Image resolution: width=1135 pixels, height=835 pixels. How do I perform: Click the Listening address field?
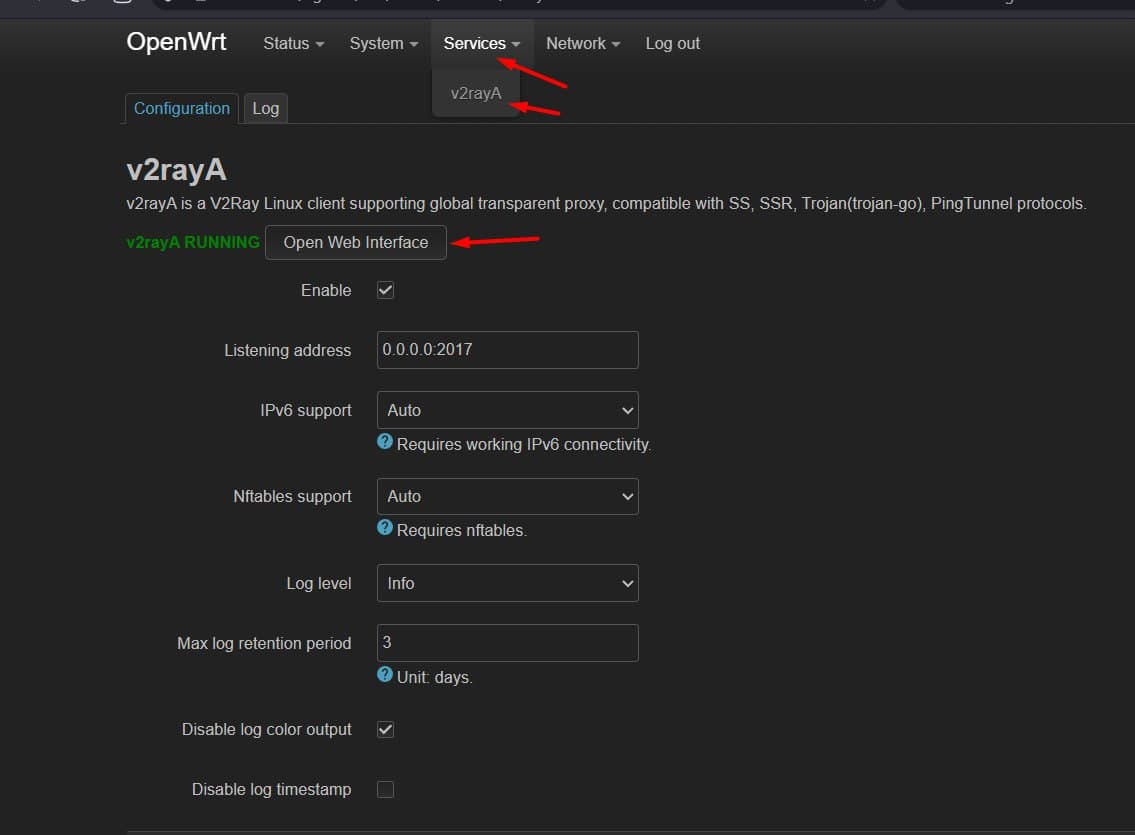tap(507, 349)
